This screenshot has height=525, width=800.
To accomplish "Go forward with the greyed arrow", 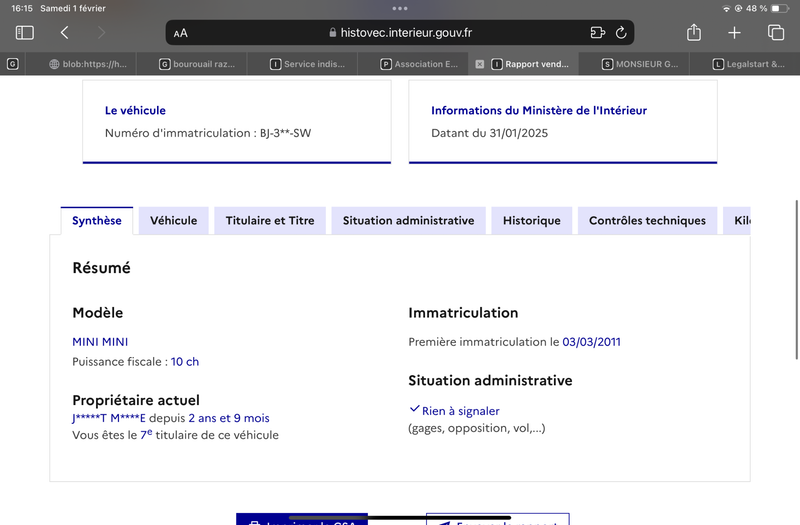I will click(101, 33).
